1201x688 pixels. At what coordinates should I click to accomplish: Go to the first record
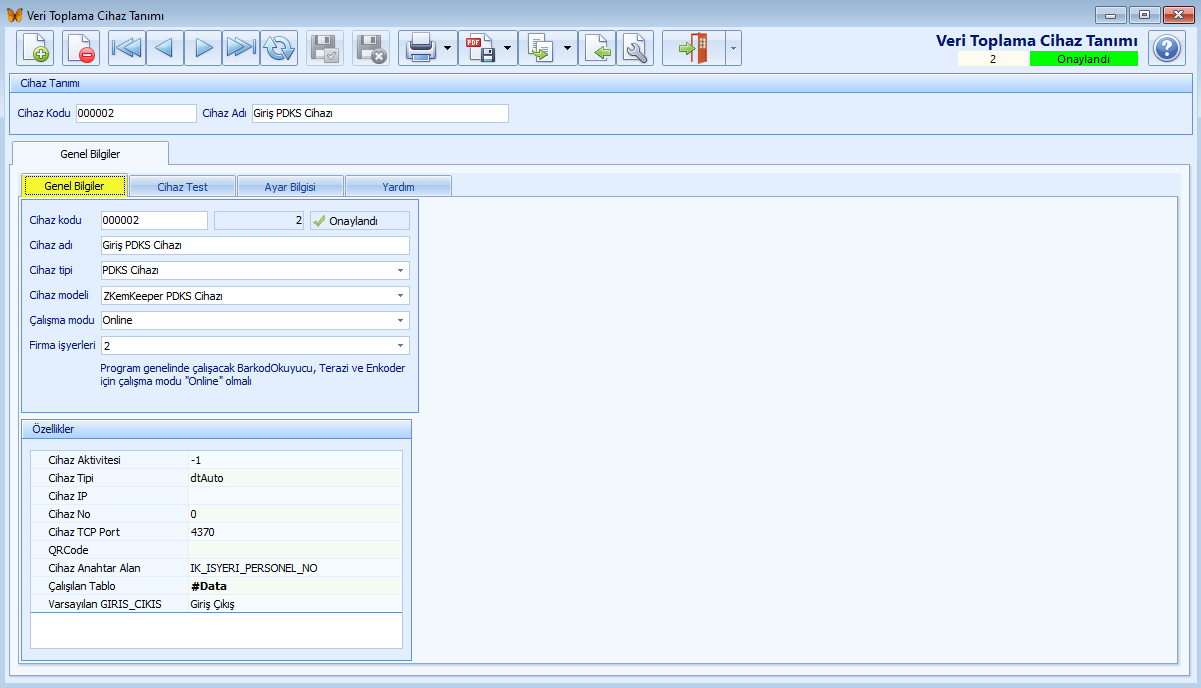point(127,48)
